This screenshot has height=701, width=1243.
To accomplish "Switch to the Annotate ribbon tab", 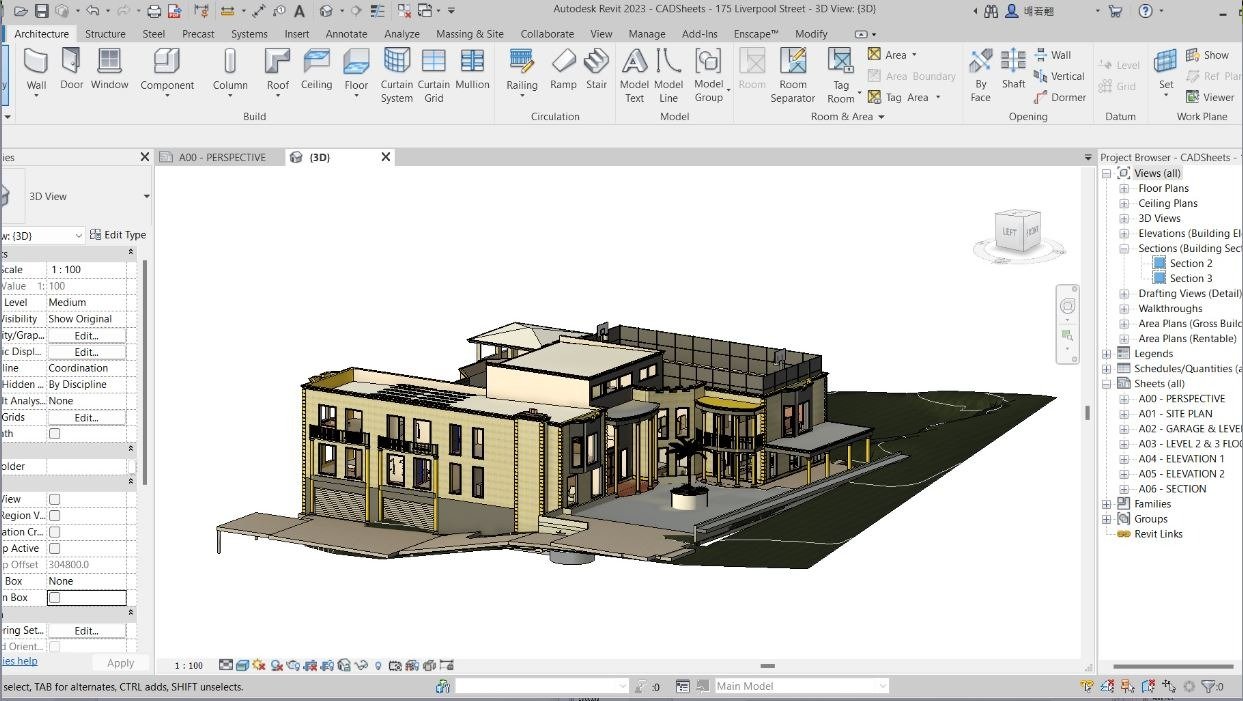I will 347,34.
